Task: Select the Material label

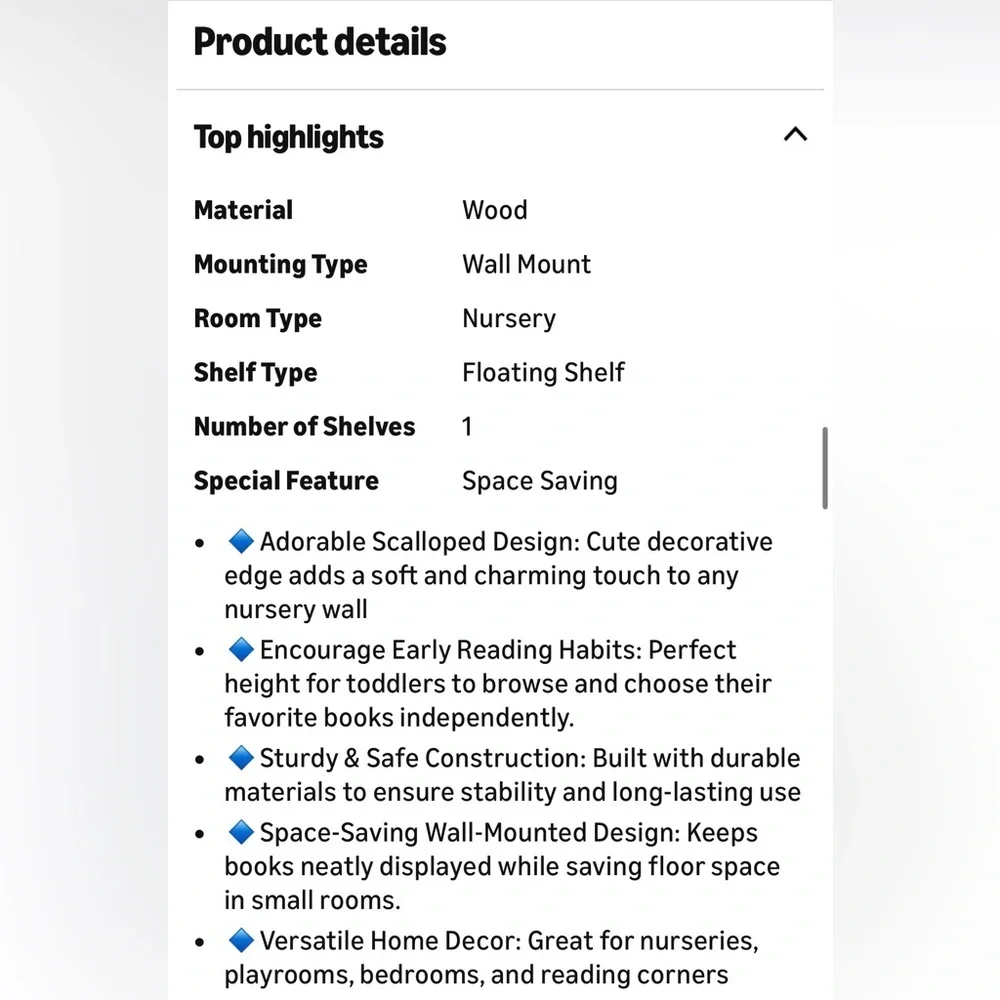Action: pos(243,210)
